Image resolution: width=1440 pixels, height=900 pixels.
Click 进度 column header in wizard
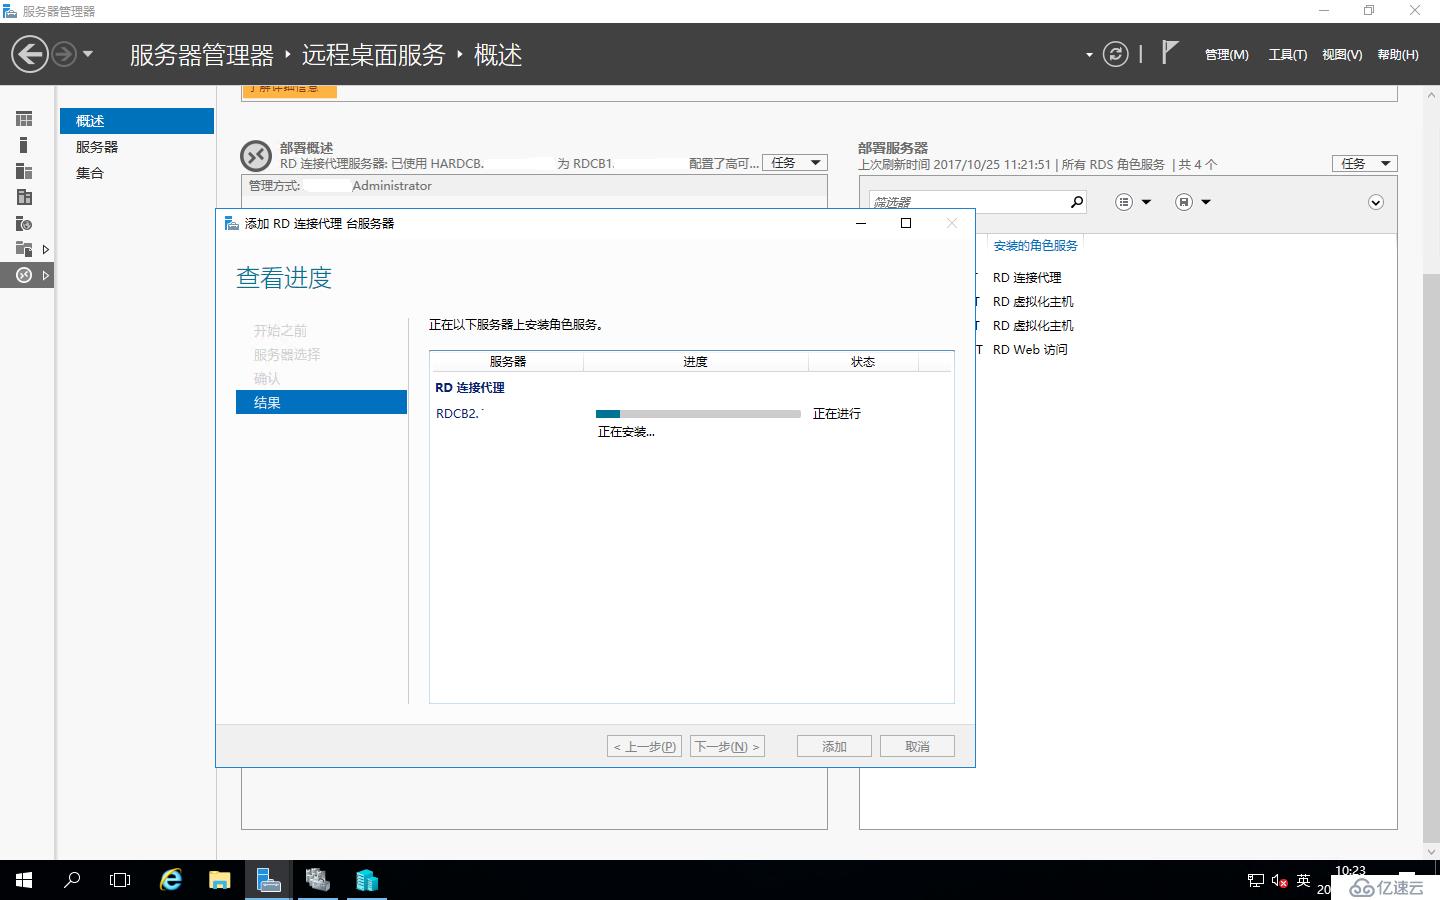point(696,362)
